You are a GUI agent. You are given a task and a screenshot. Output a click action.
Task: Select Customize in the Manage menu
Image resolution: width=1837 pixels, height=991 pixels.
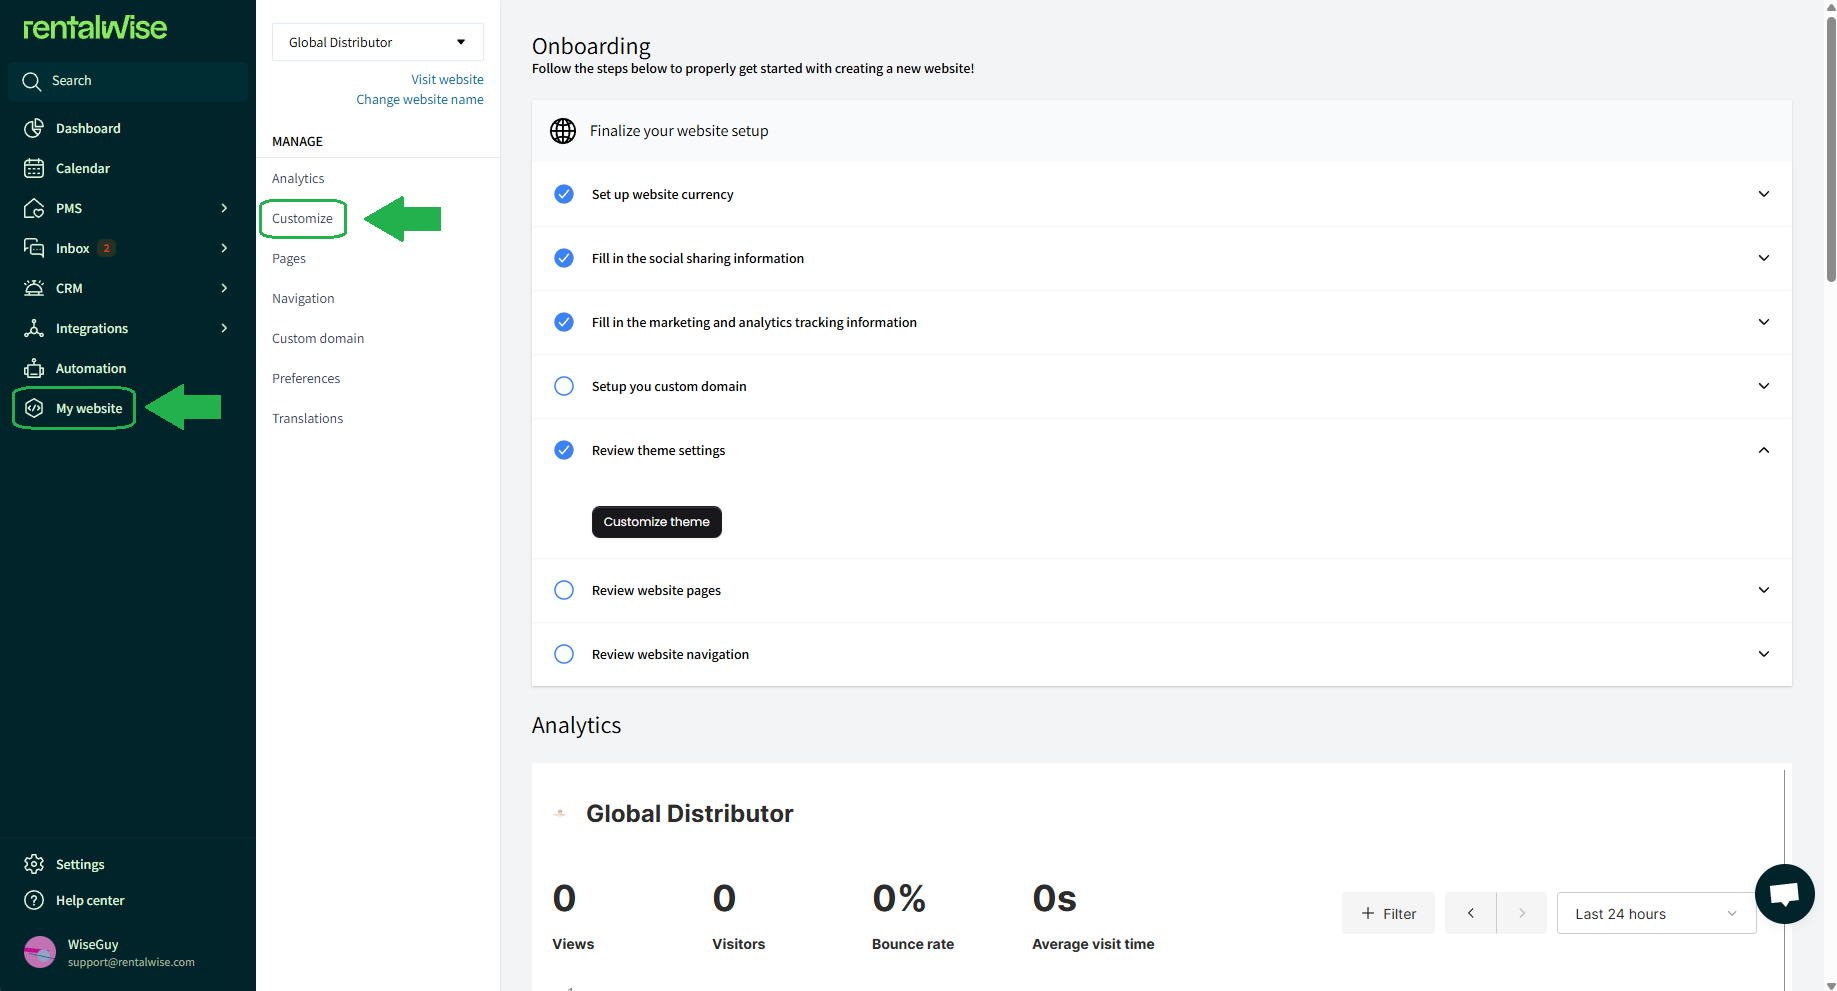pyautogui.click(x=302, y=218)
